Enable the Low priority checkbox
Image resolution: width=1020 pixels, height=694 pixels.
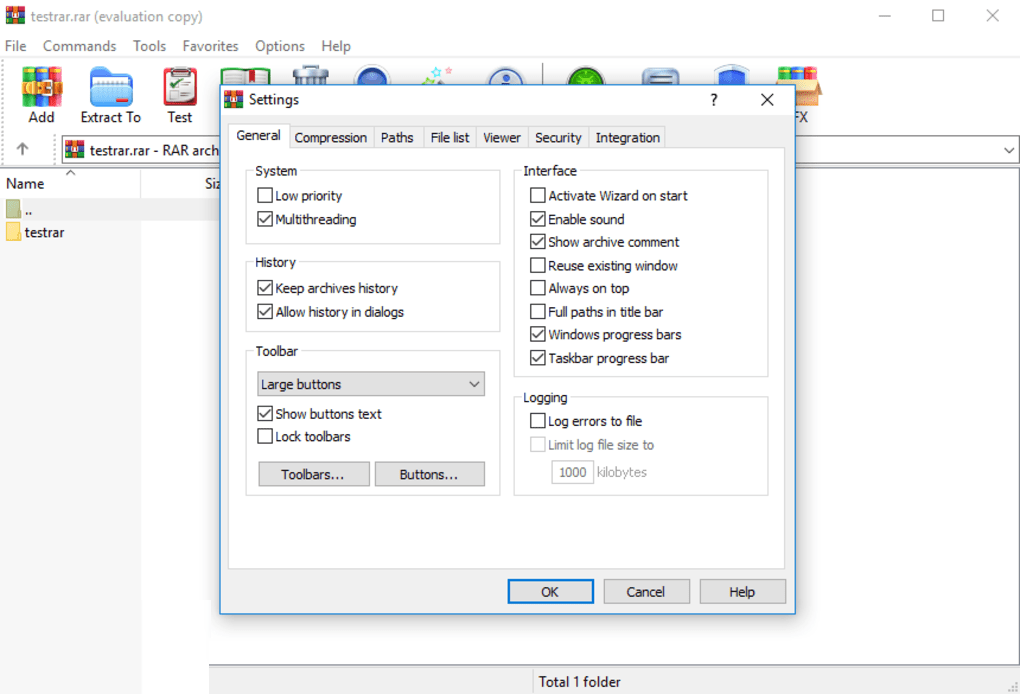265,195
